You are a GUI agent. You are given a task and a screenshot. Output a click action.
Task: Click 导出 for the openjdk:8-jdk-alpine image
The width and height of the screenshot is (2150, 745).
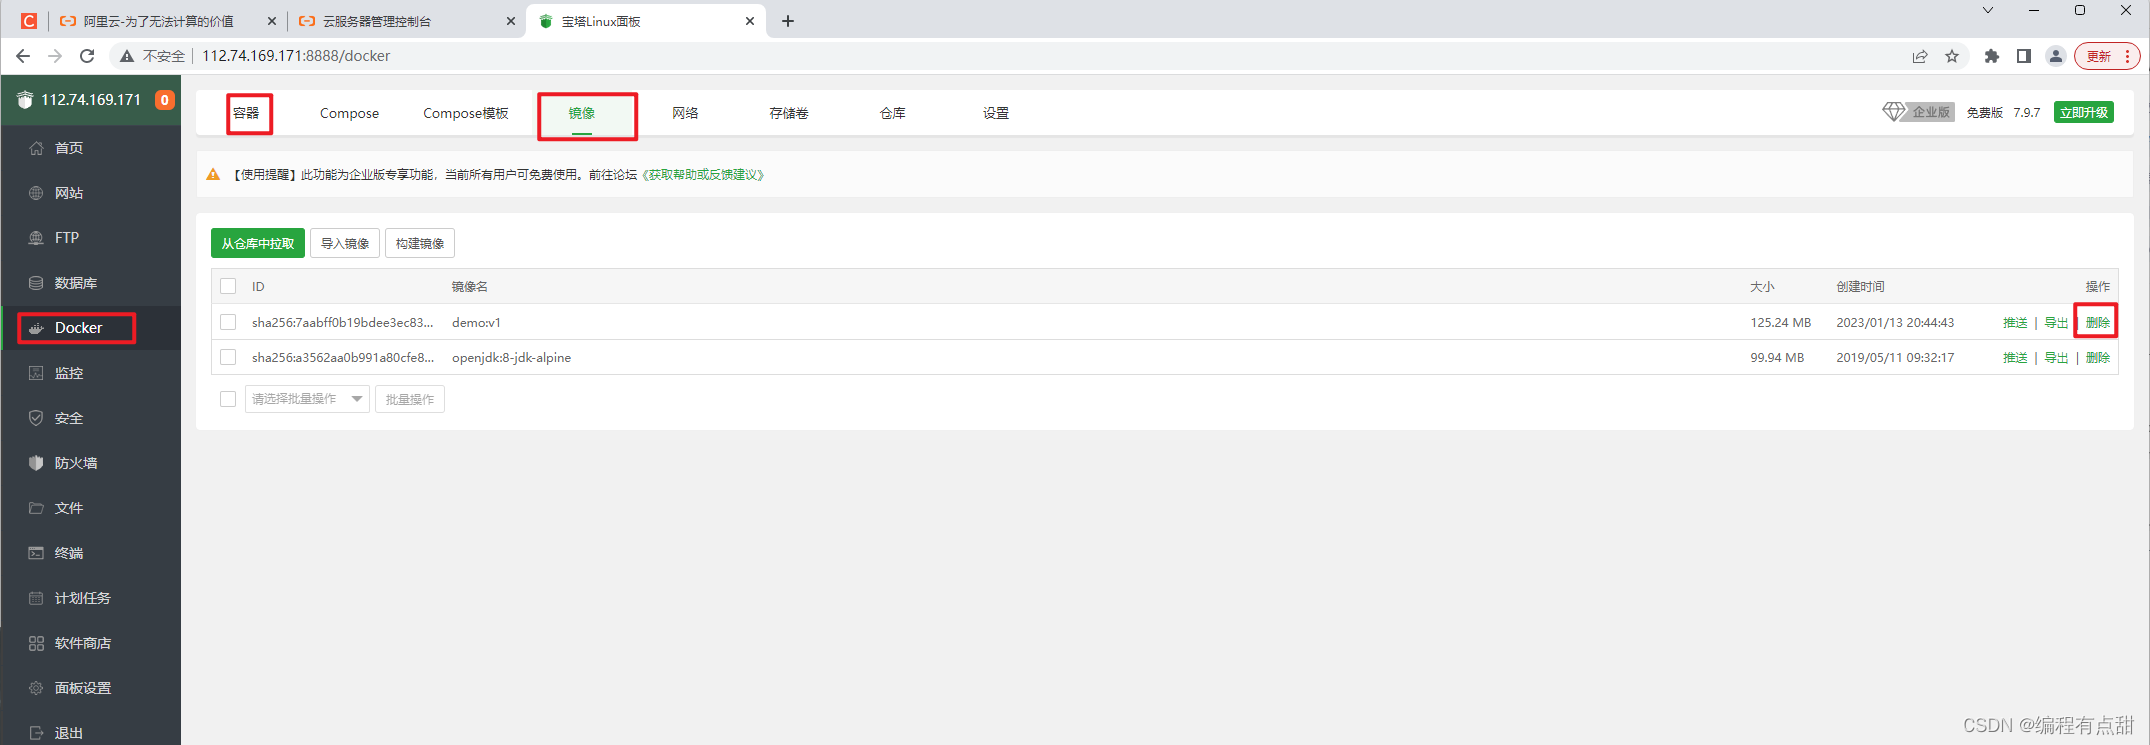click(x=2056, y=357)
